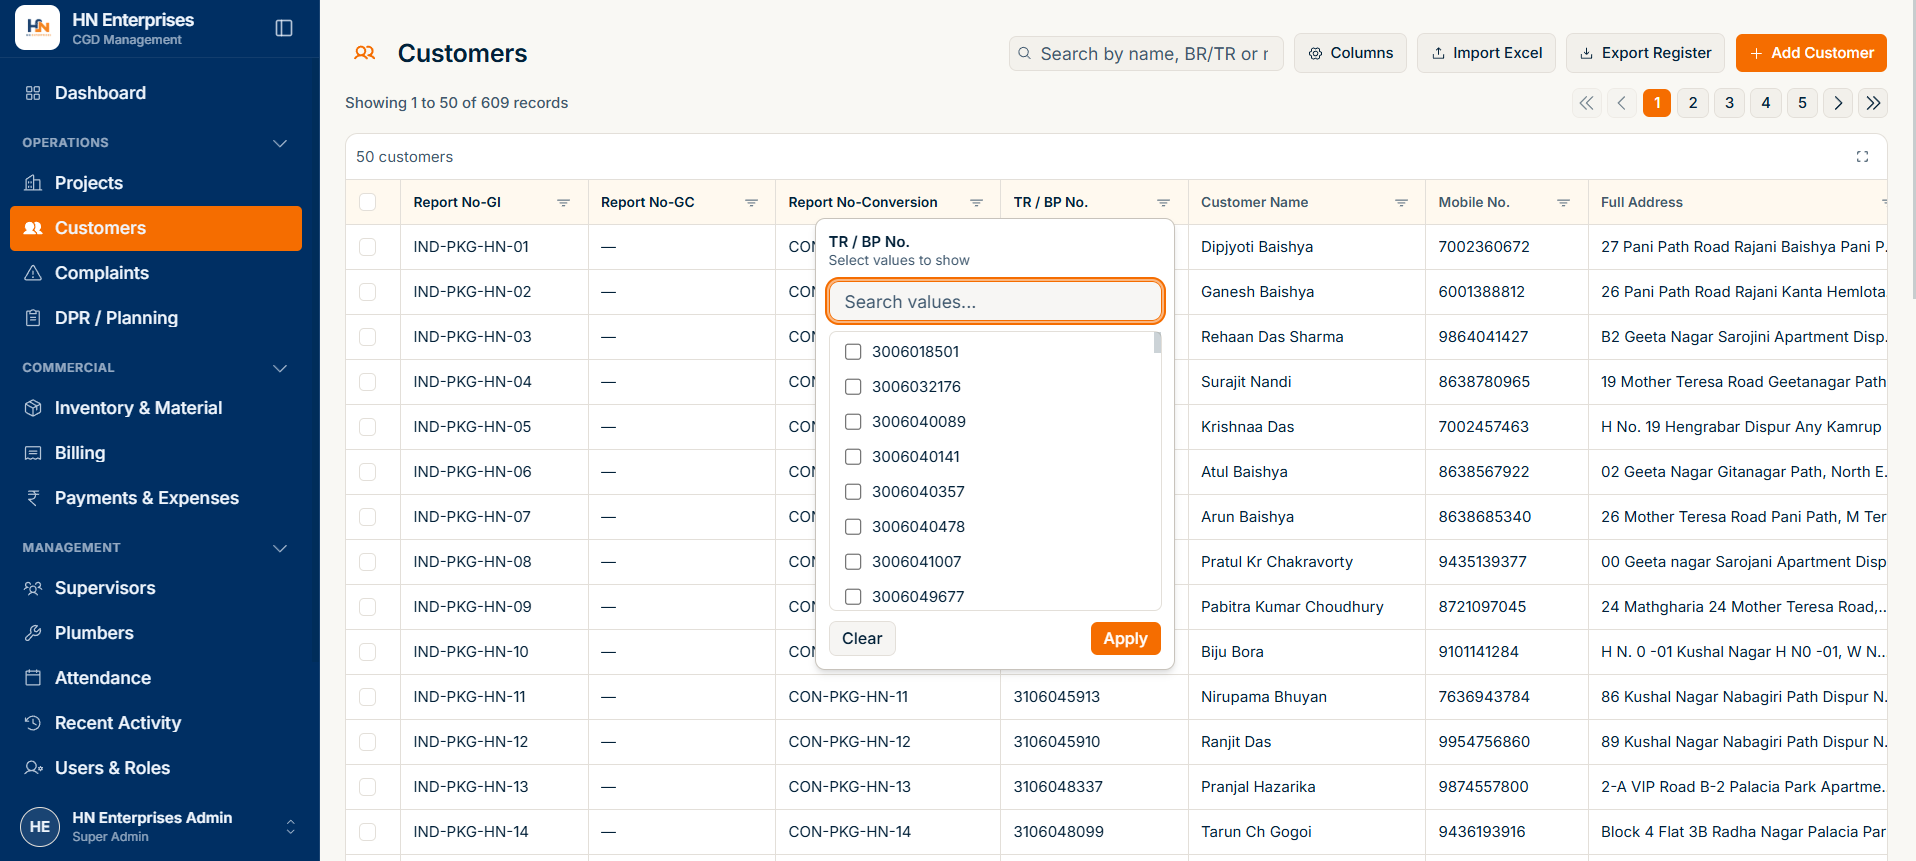Viewport: 1916px width, 861px height.
Task: Select the row IND-PKG-HN-11 checkbox
Action: [x=368, y=697]
